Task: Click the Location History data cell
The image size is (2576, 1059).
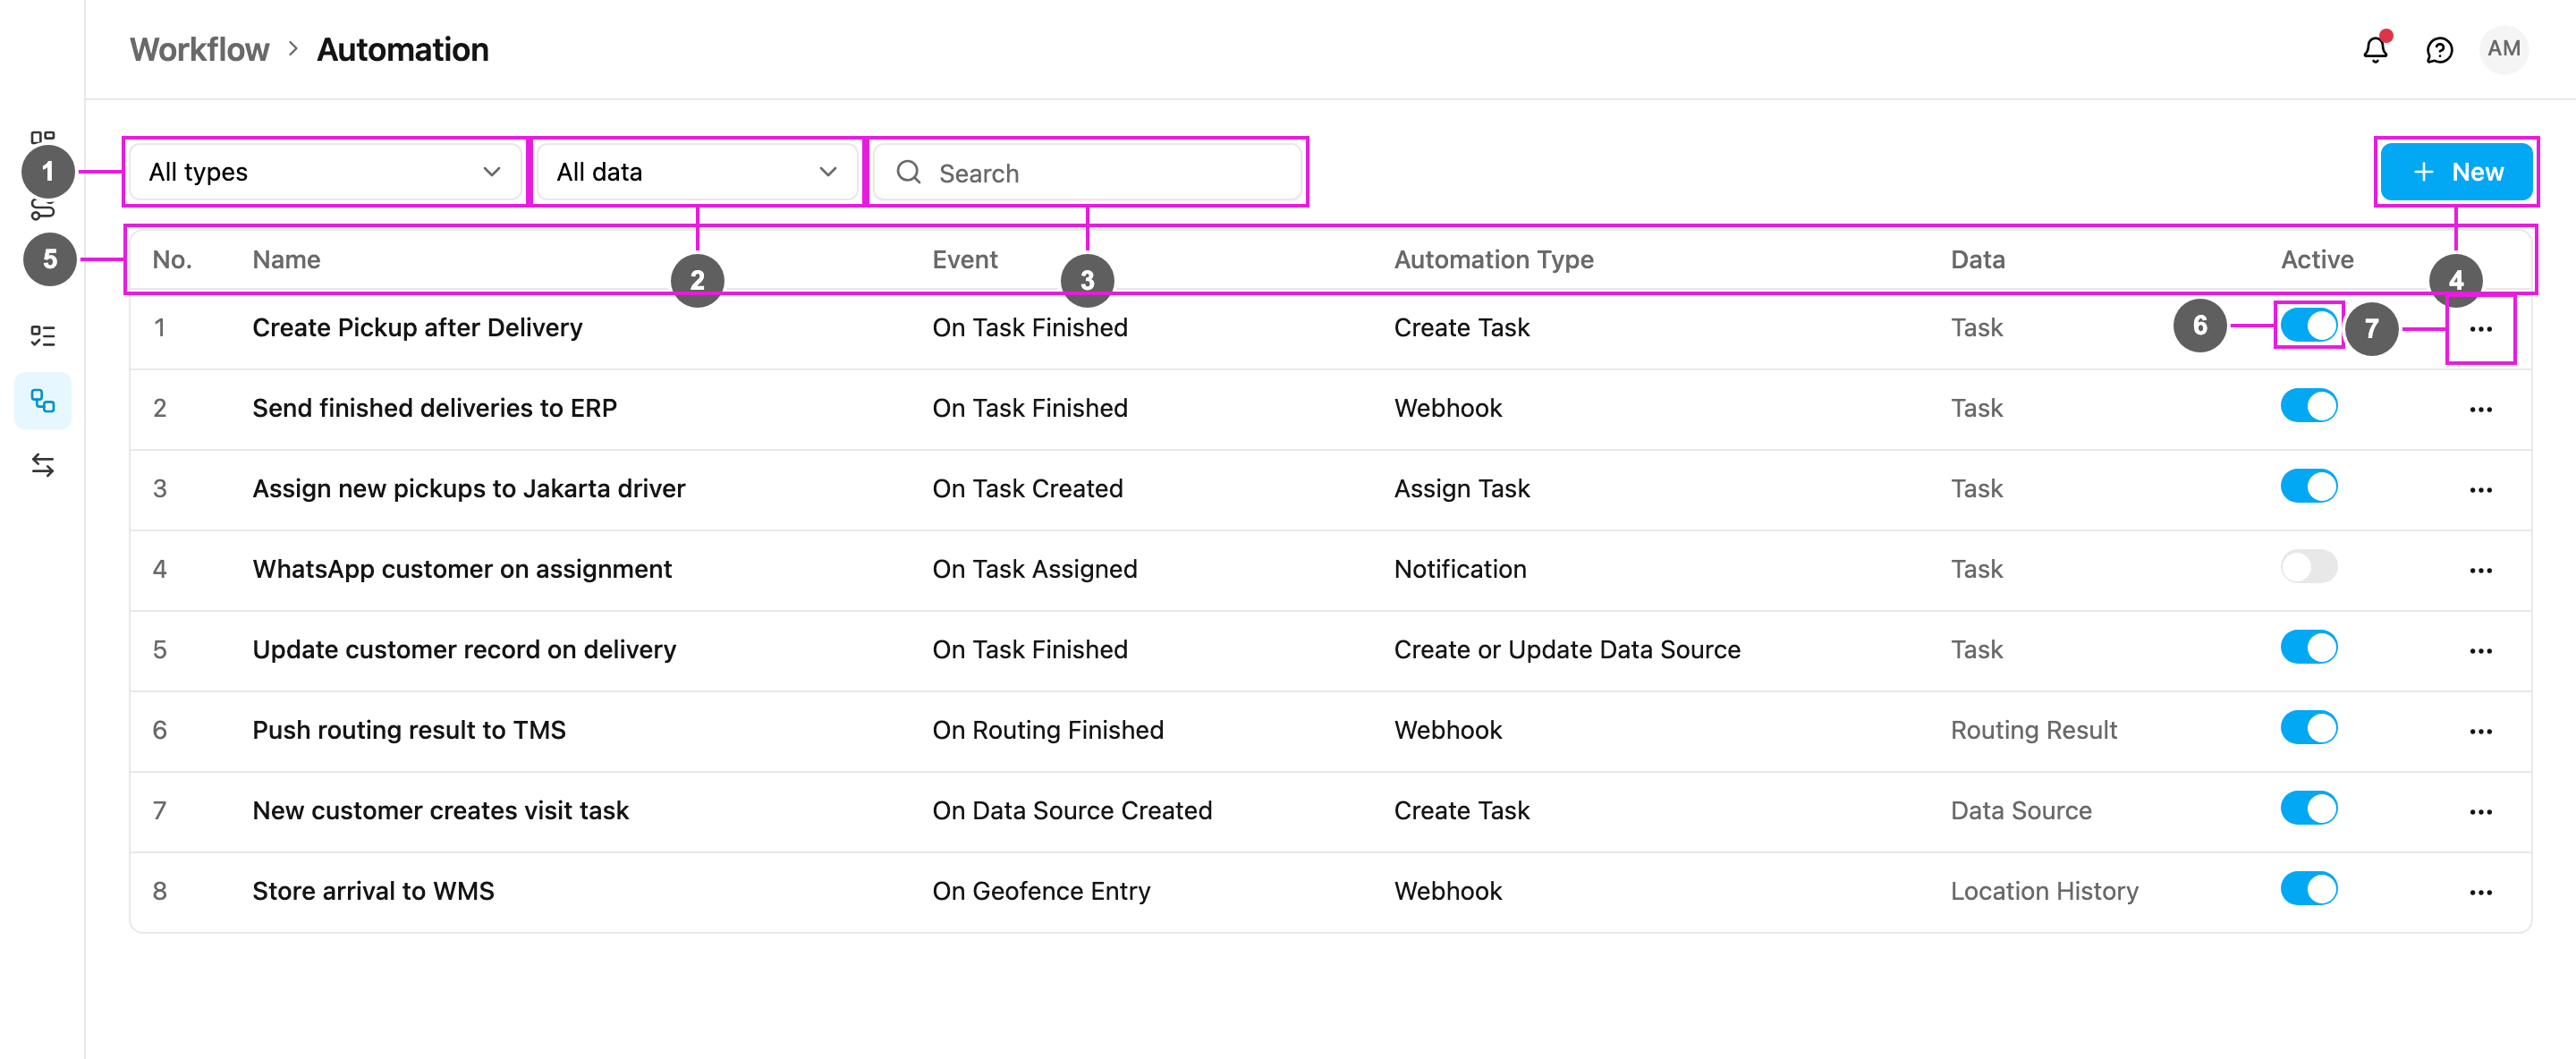Action: coord(2044,891)
